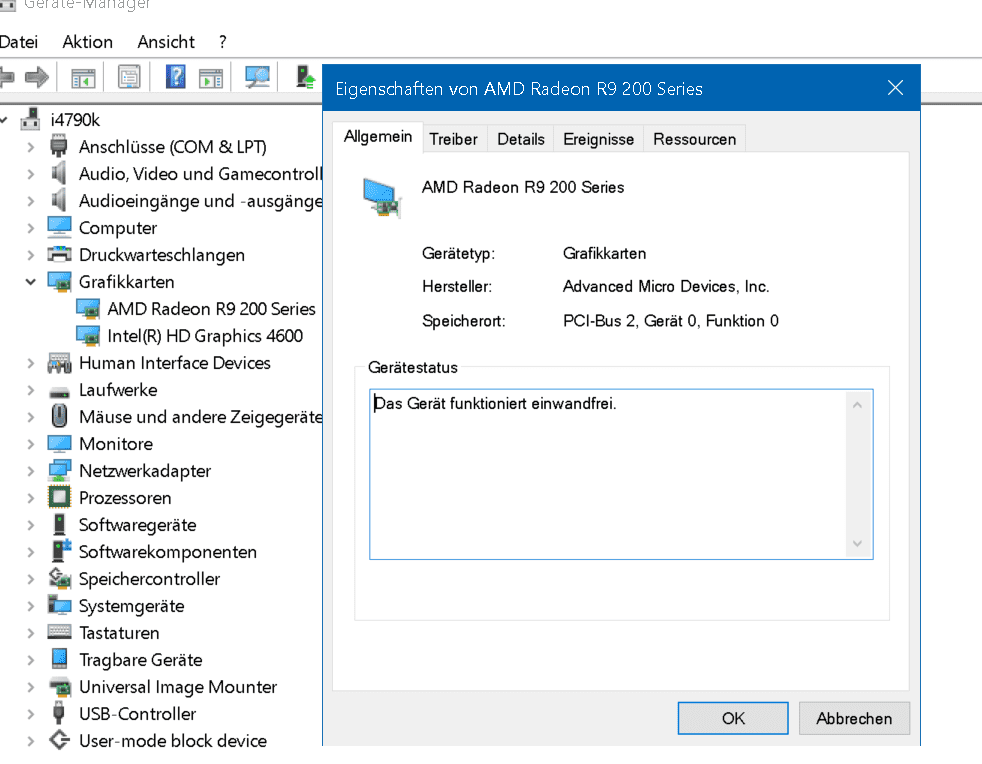Click the Netzwerkadapter network icon
The image size is (982, 764).
(x=59, y=470)
